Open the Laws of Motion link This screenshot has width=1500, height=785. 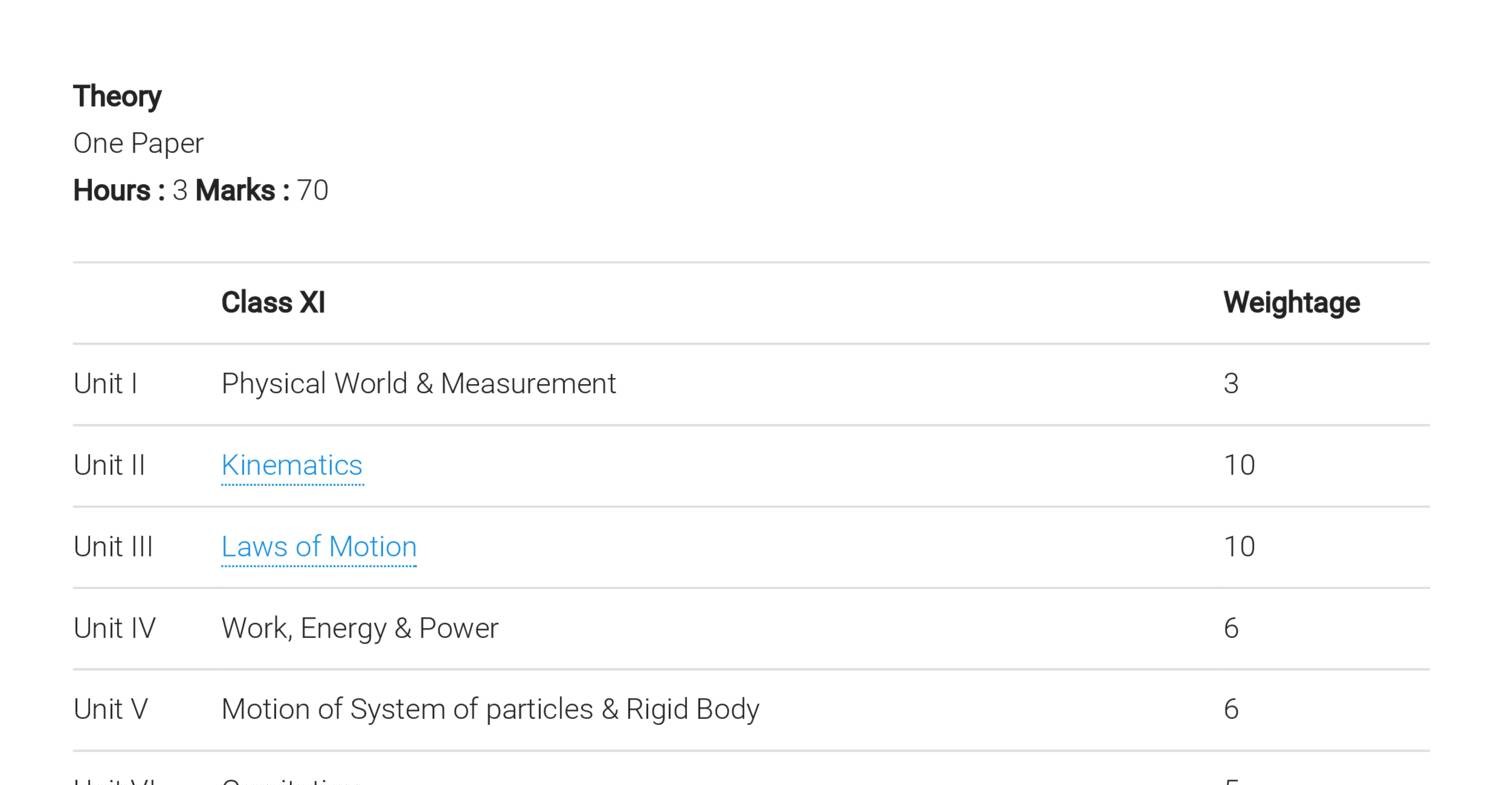click(318, 547)
